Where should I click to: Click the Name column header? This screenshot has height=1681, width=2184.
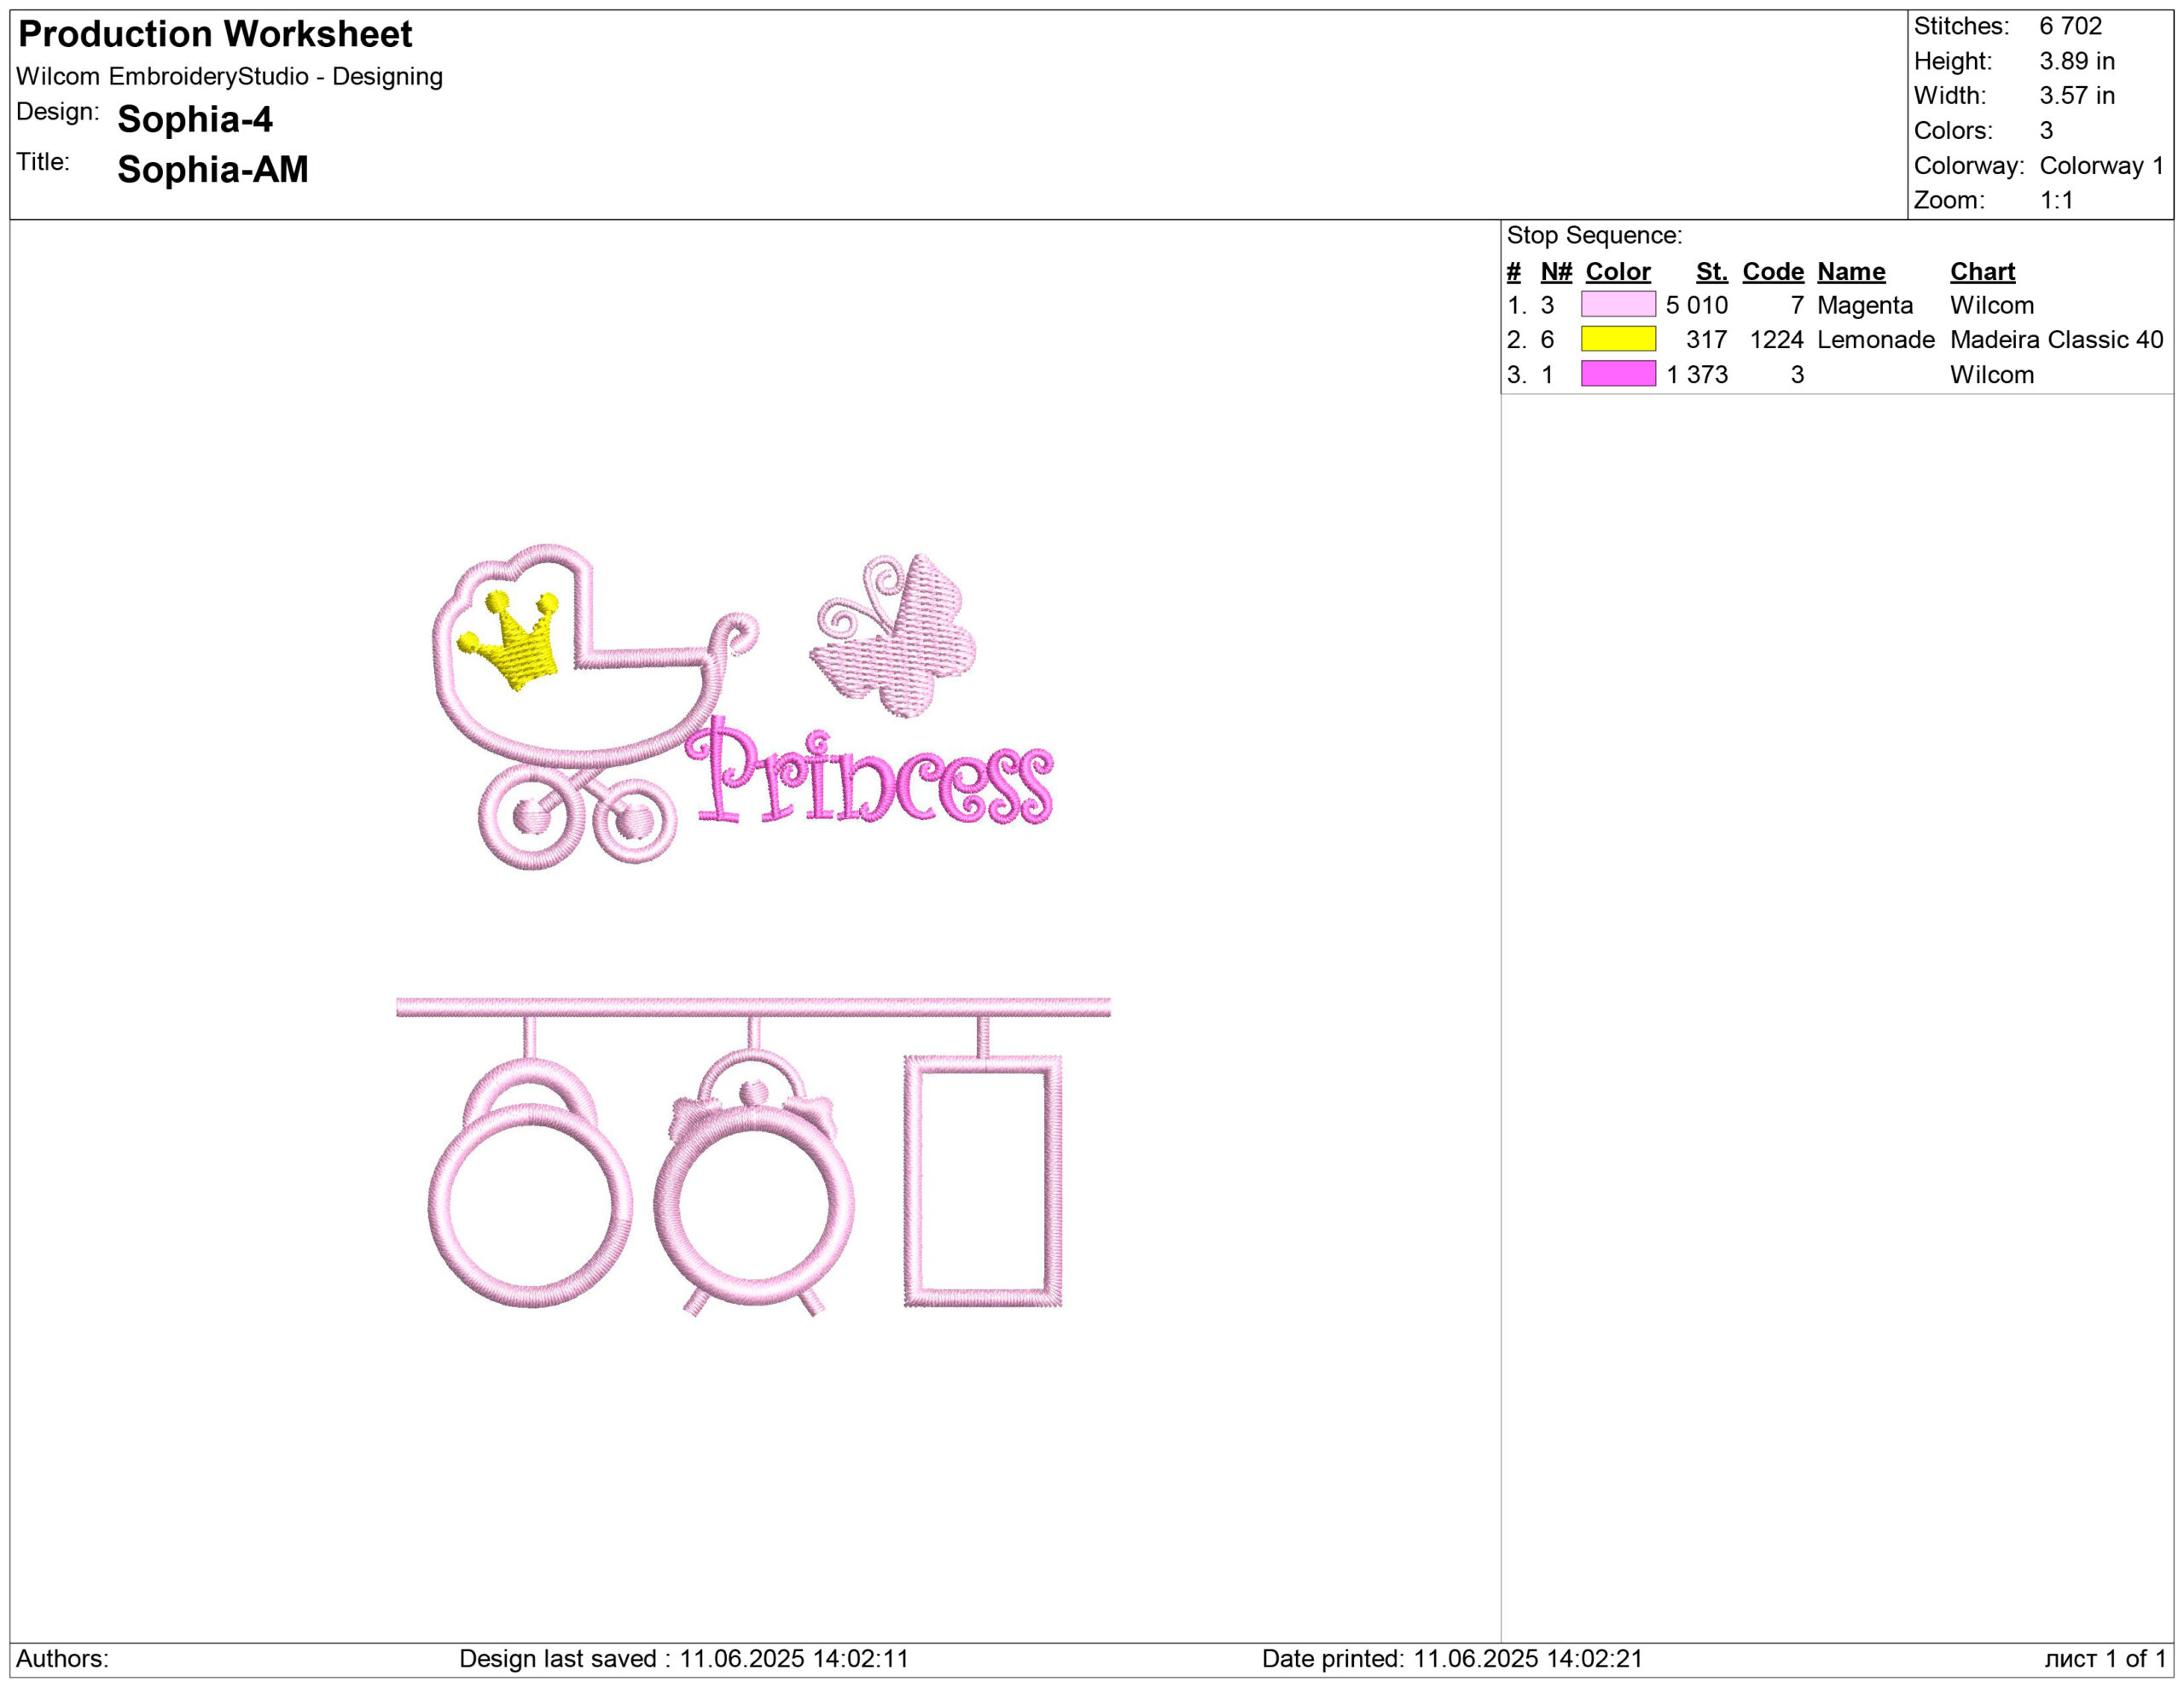1850,271
